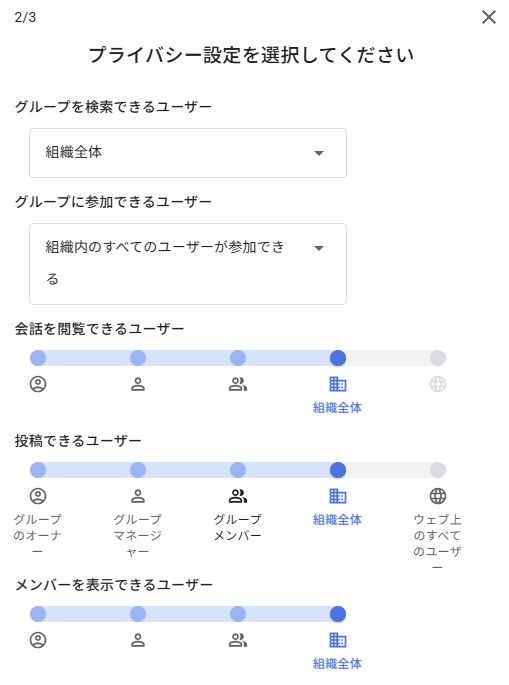
Task: Set 会話を閲覧 slider to first stop
Action: click(x=38, y=358)
